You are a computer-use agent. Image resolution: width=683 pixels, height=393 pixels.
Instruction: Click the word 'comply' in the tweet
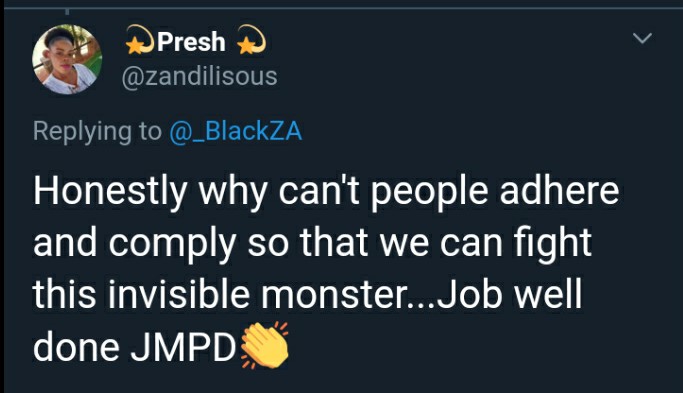172,245
